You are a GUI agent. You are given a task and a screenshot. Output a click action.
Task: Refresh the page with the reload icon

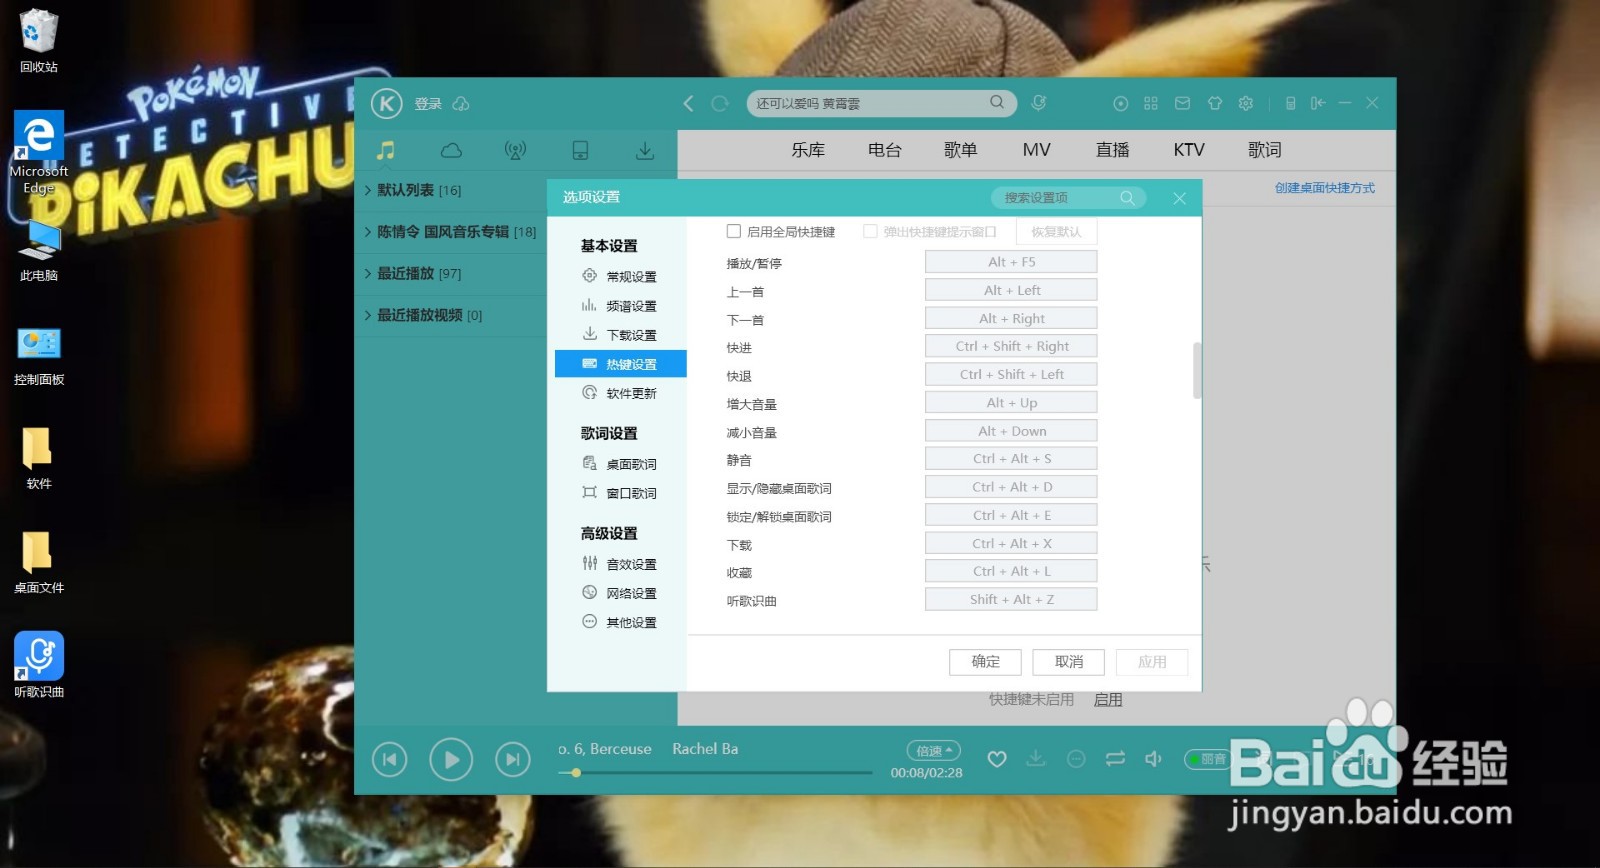click(x=719, y=103)
